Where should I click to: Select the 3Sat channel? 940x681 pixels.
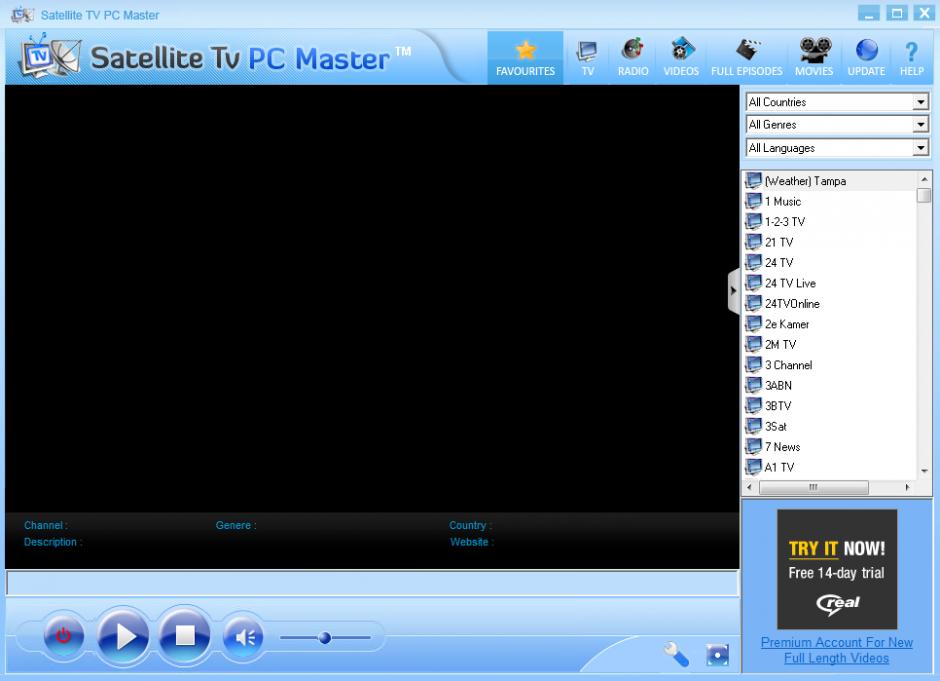pos(830,426)
